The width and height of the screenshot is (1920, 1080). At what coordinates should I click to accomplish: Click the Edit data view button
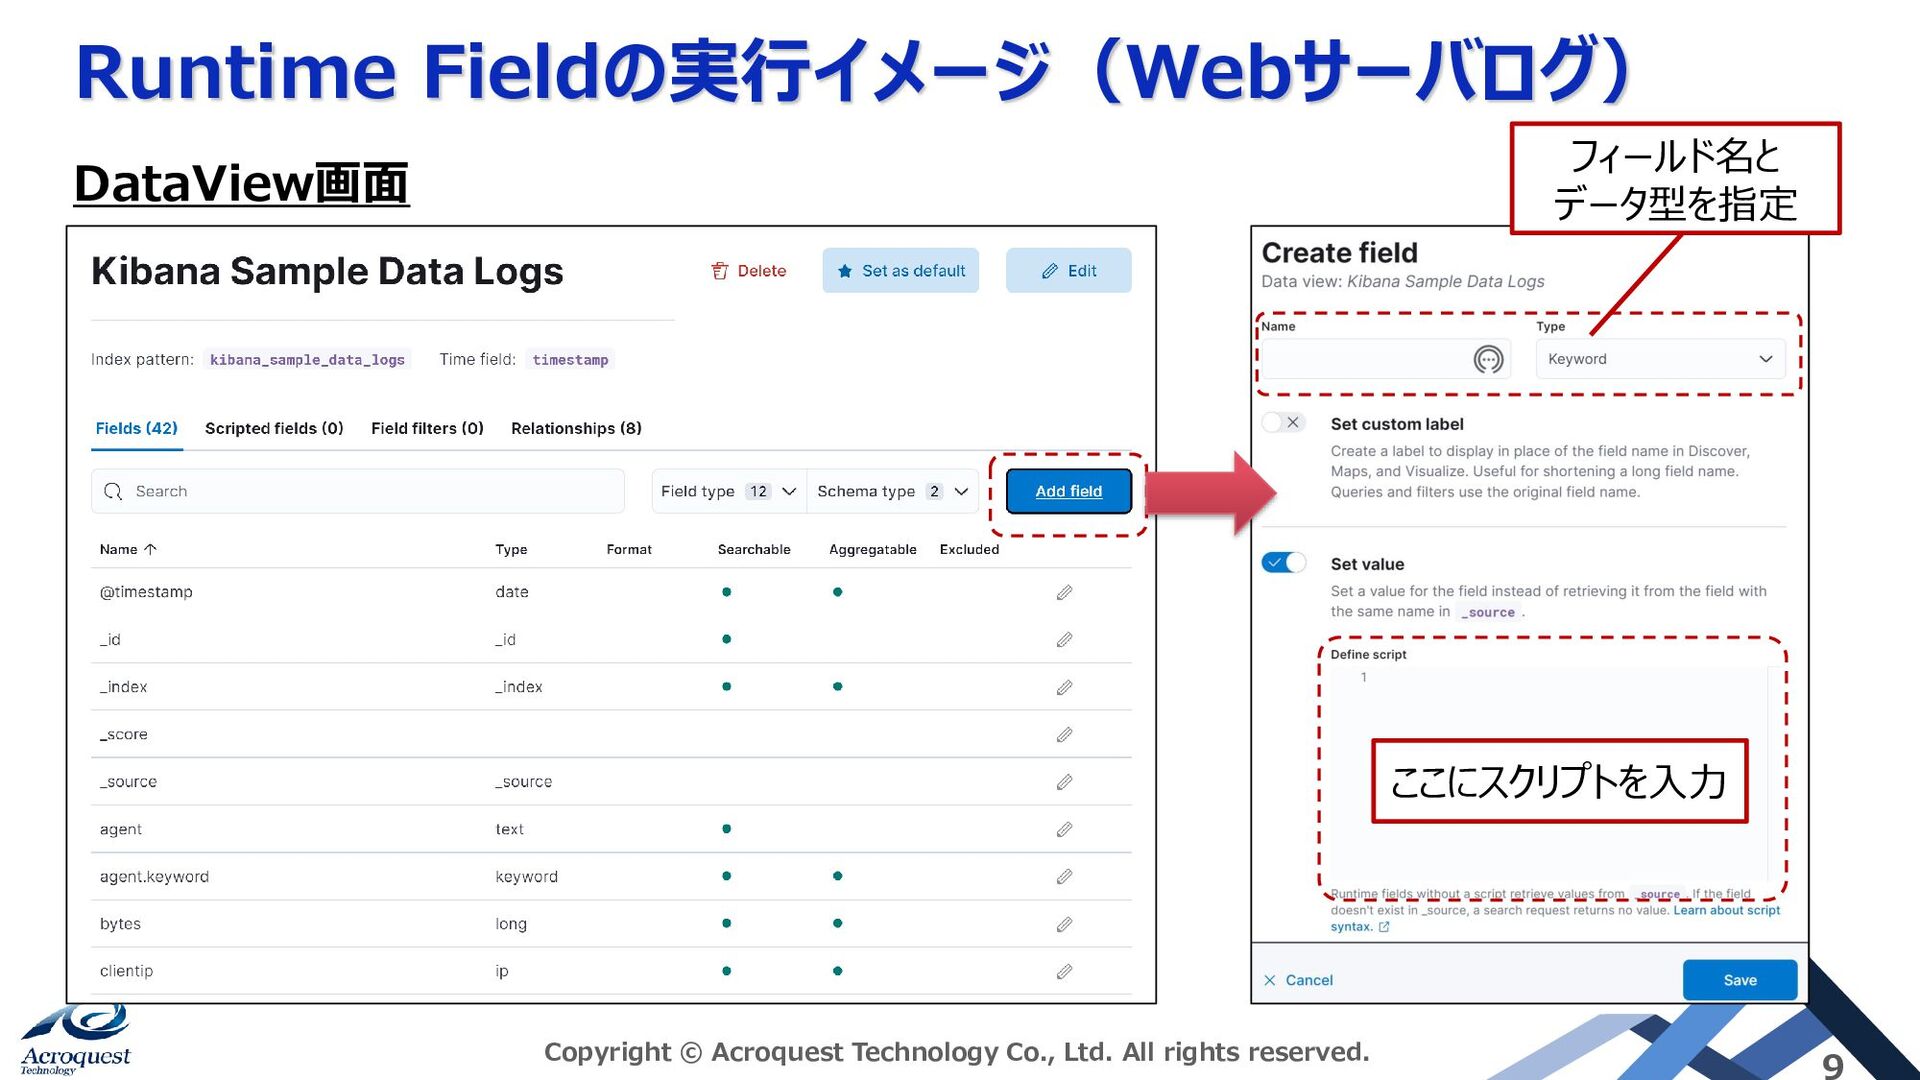point(1068,271)
